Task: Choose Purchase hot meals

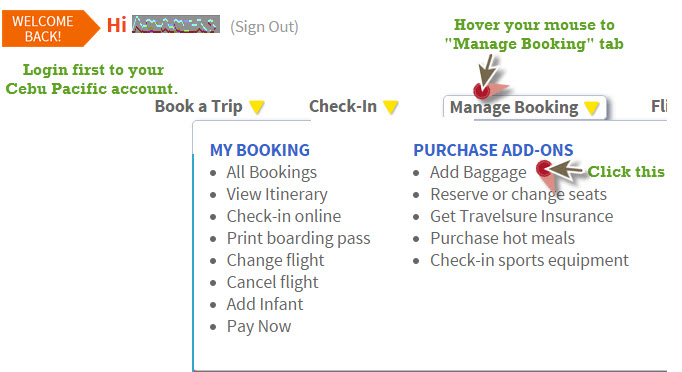Action: click(502, 238)
